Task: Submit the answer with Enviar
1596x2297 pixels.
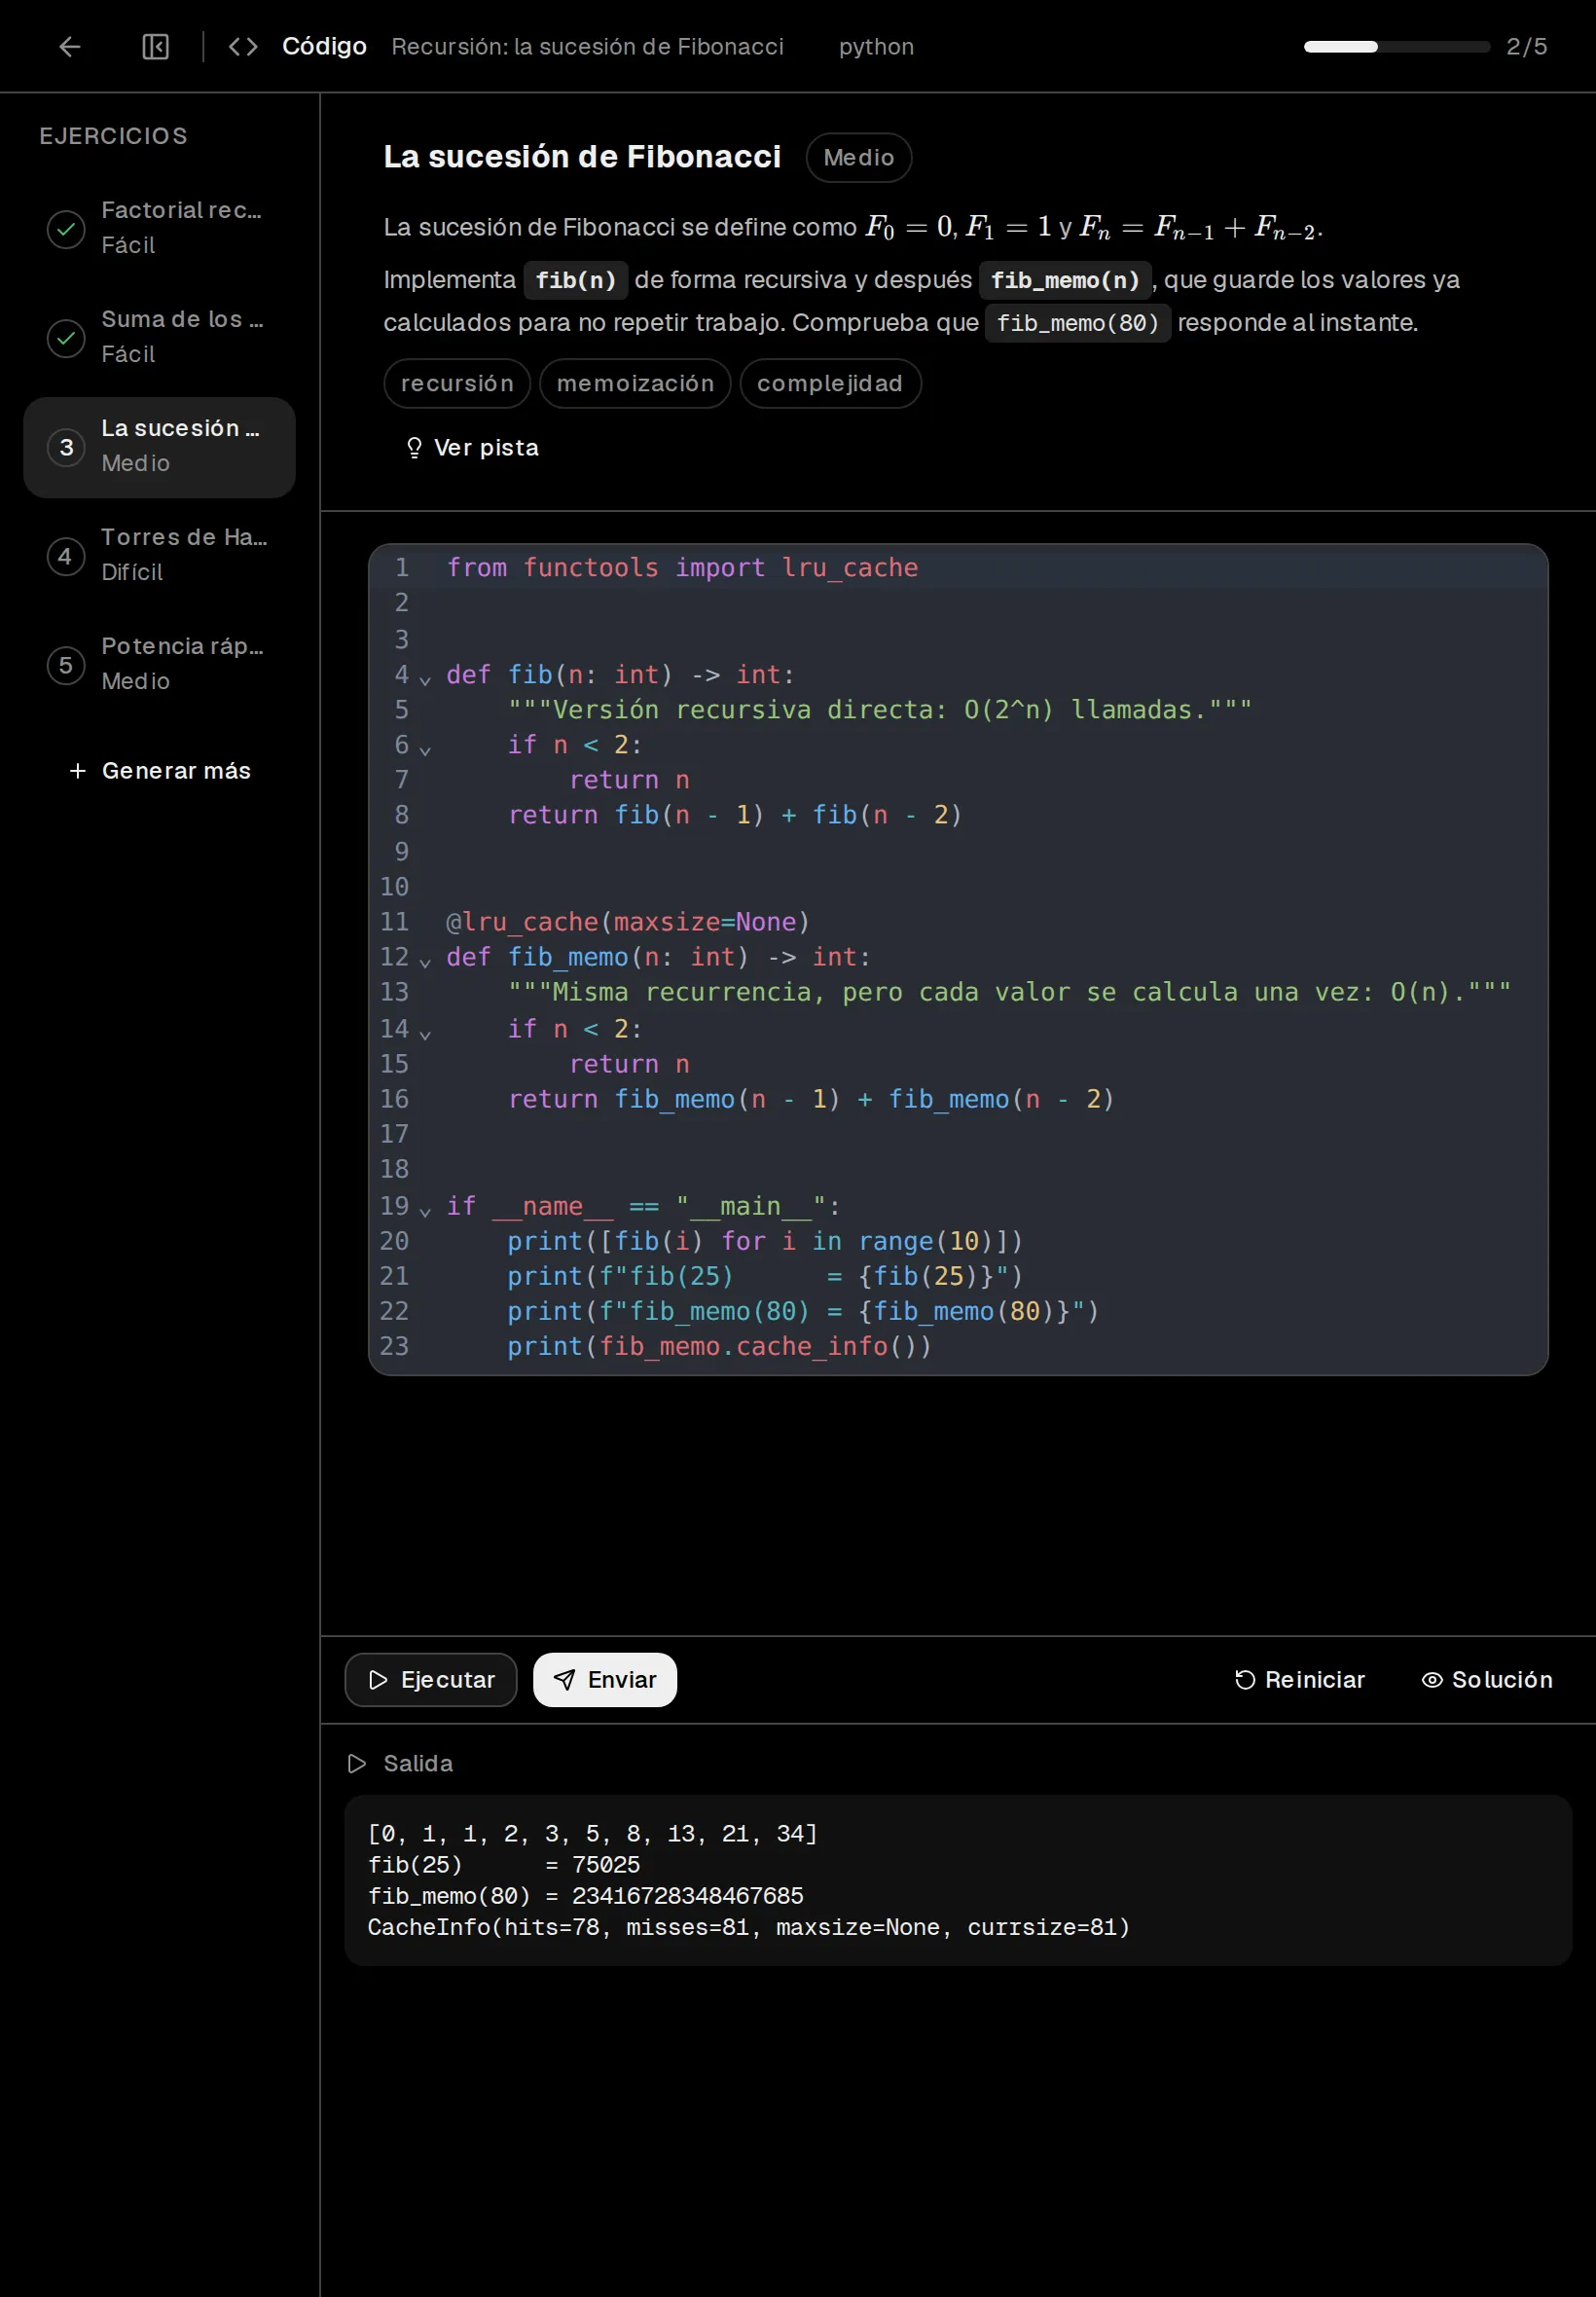Action: click(x=605, y=1680)
